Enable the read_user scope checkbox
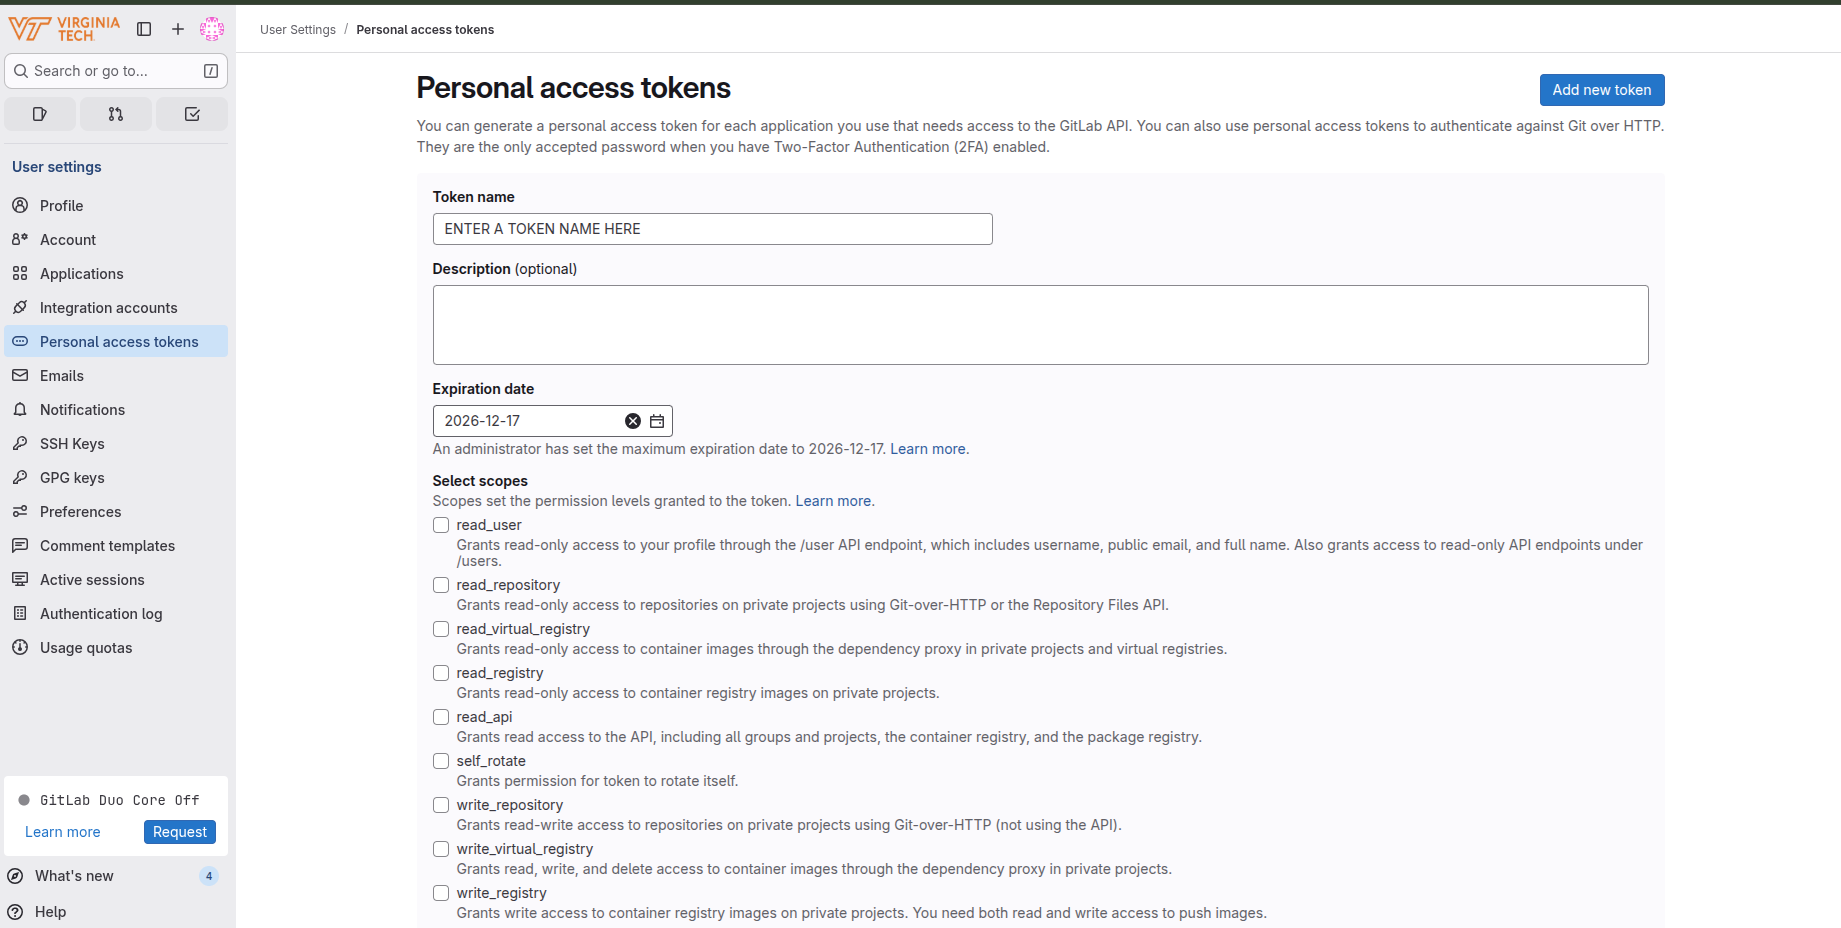The image size is (1841, 928). (441, 525)
